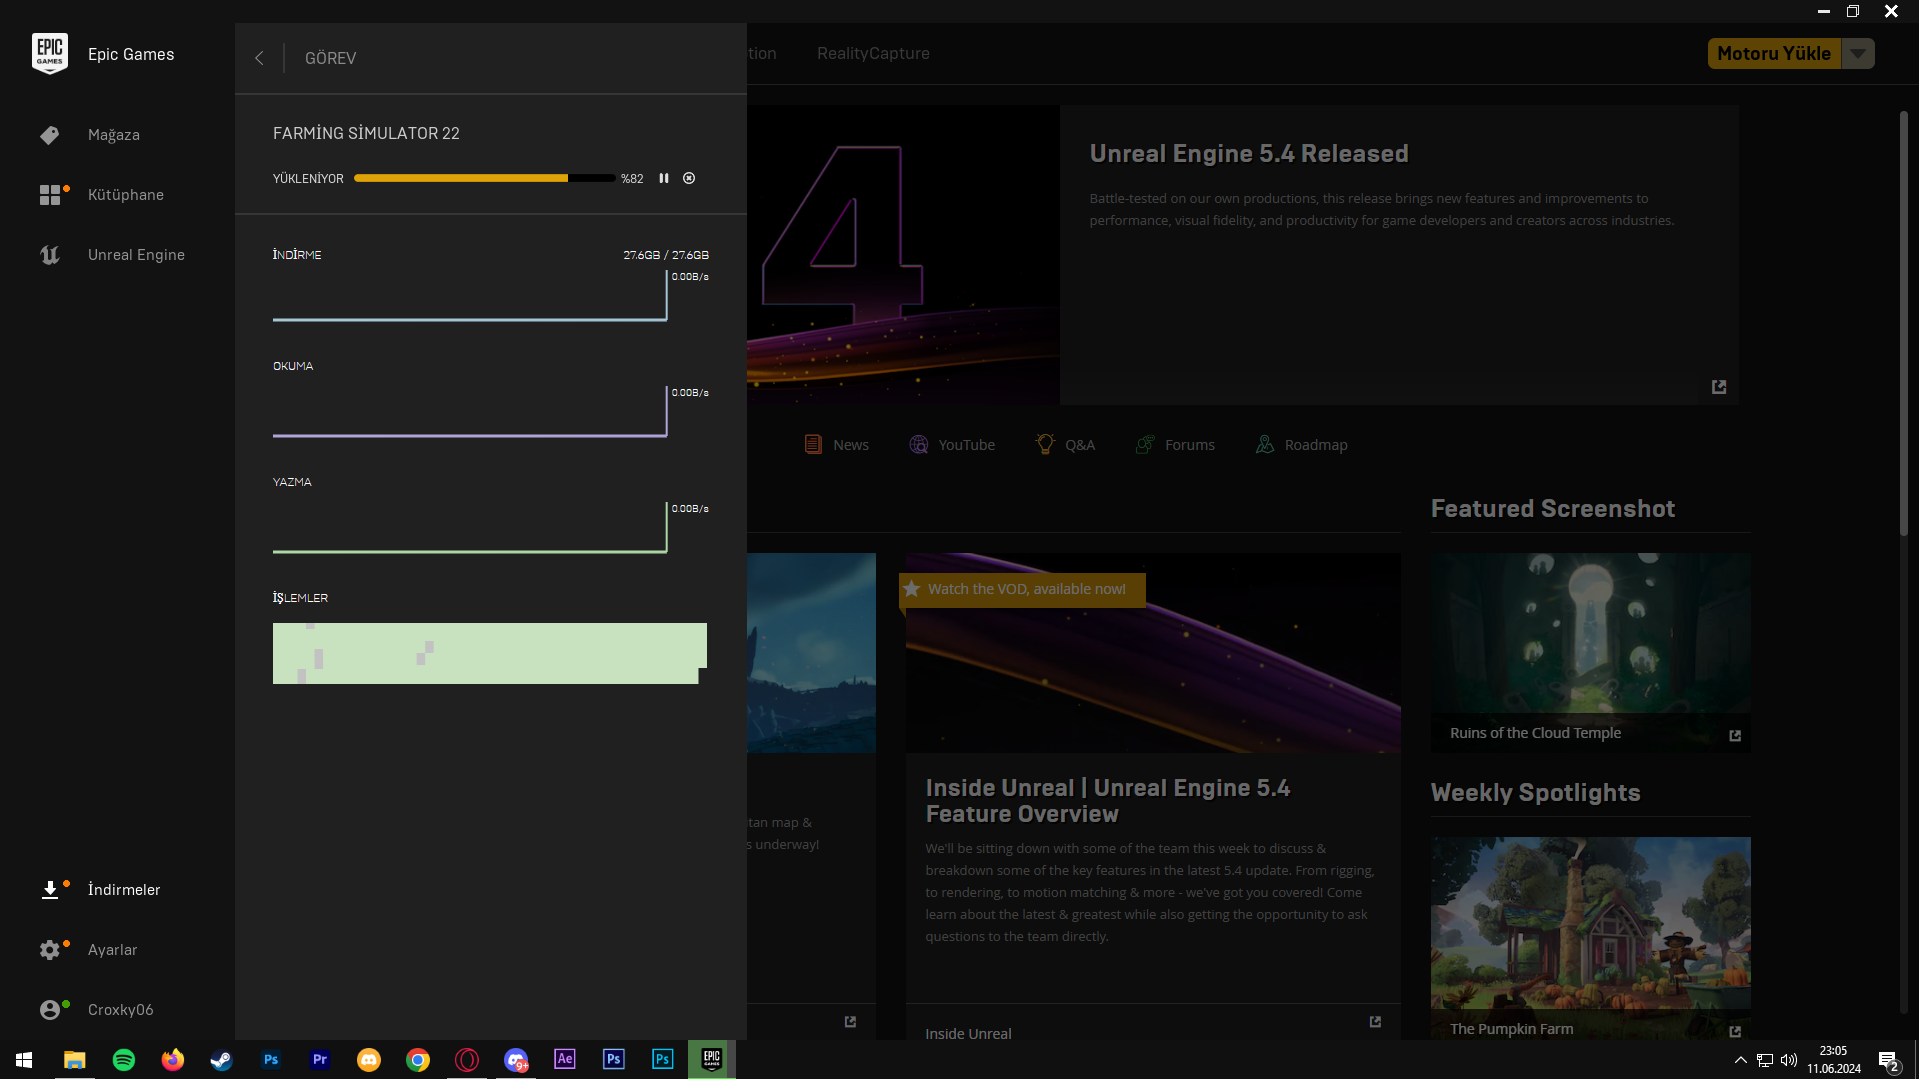Click the Watch the VOD banner
Screen dimensions: 1919x1079
point(1022,589)
